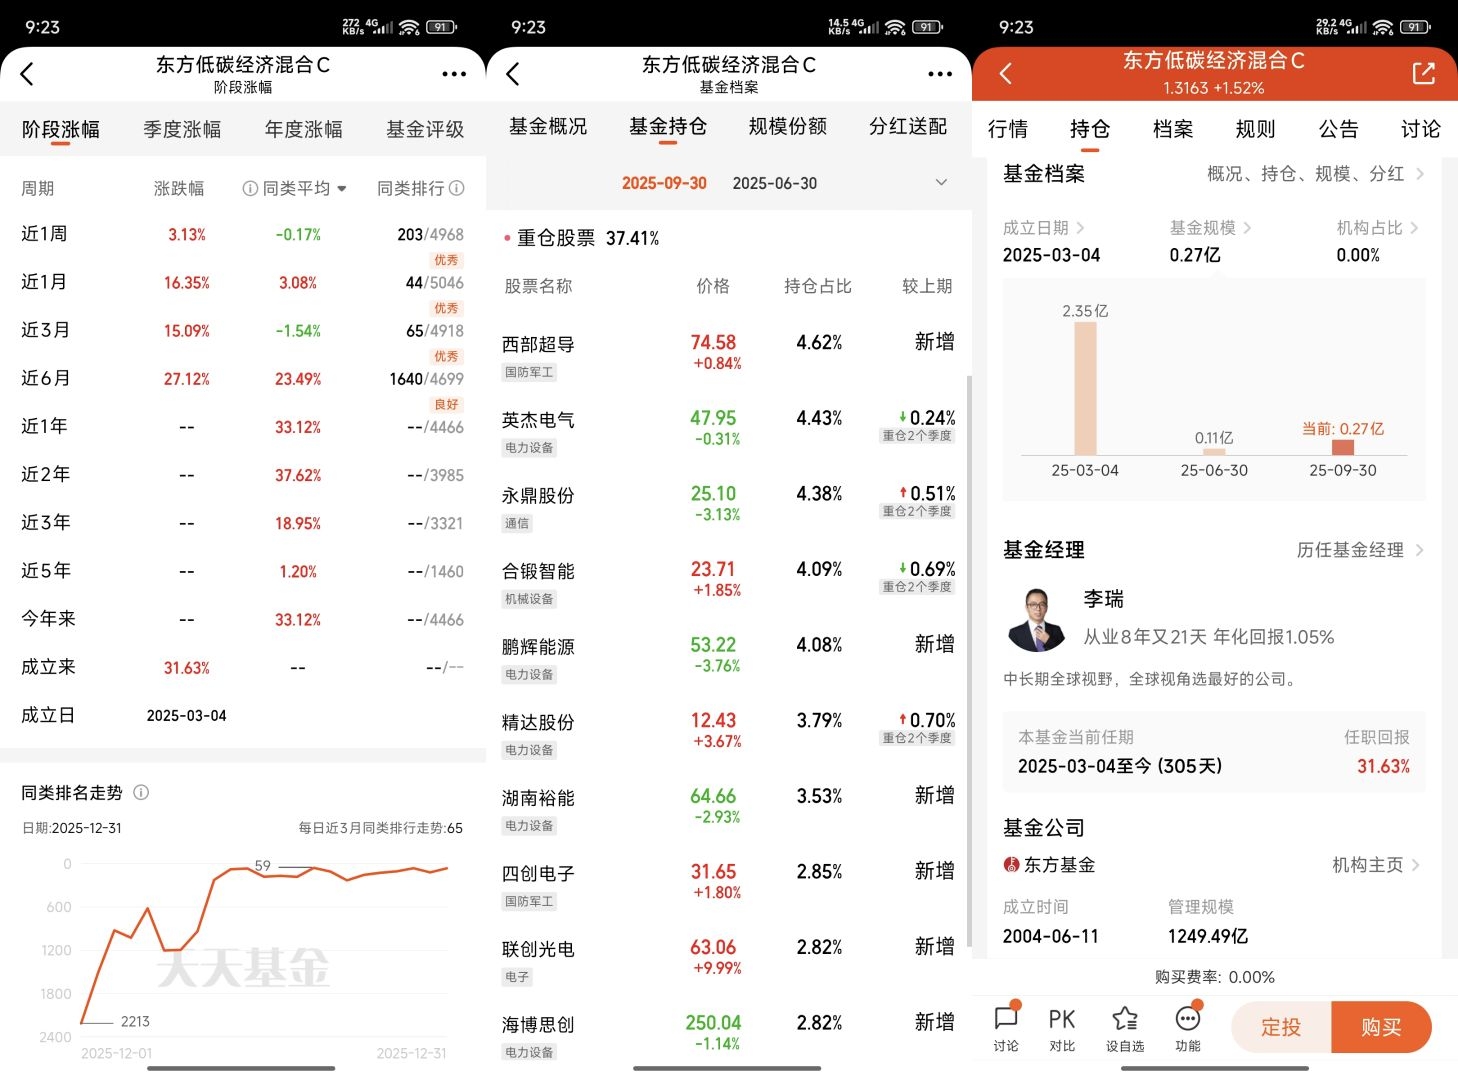This screenshot has height=1080, width=1458.
Task: Open 联创光电 stock row
Action: (x=728, y=959)
